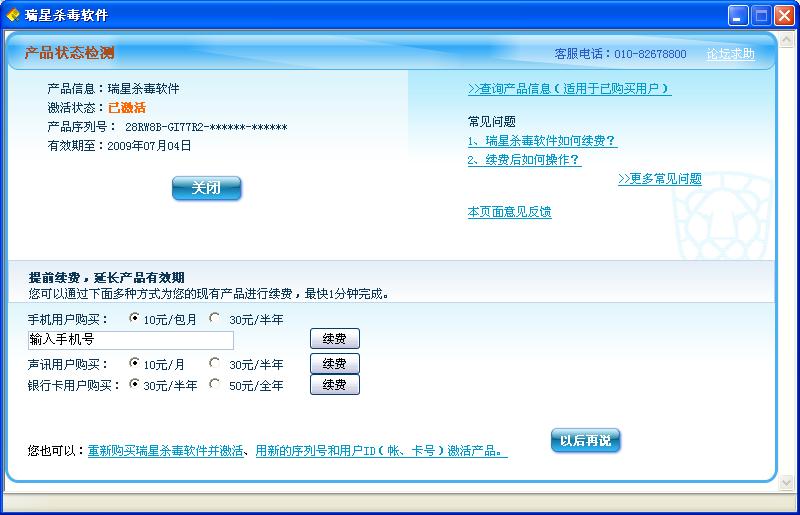Open the 更多常见问题 link
This screenshot has height=515, width=800.
660,179
